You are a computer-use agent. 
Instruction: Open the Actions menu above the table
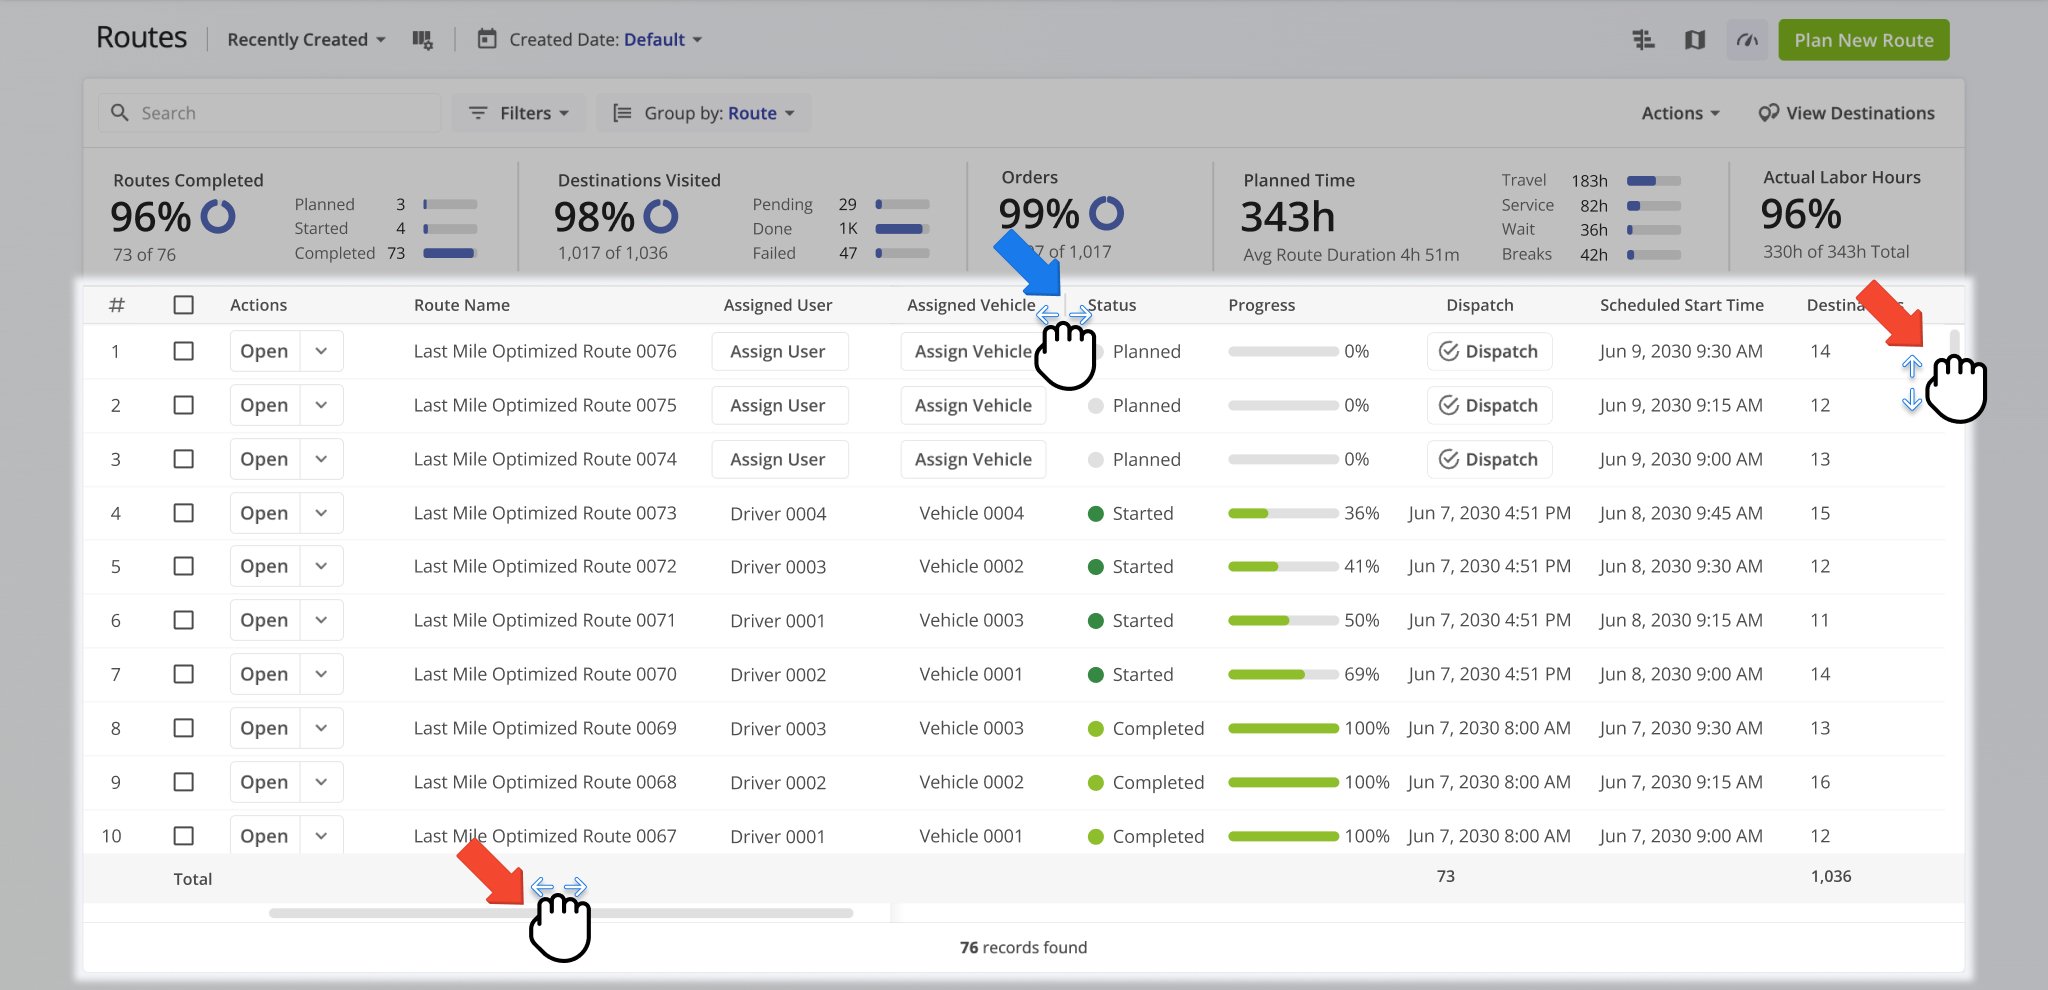tap(1678, 113)
